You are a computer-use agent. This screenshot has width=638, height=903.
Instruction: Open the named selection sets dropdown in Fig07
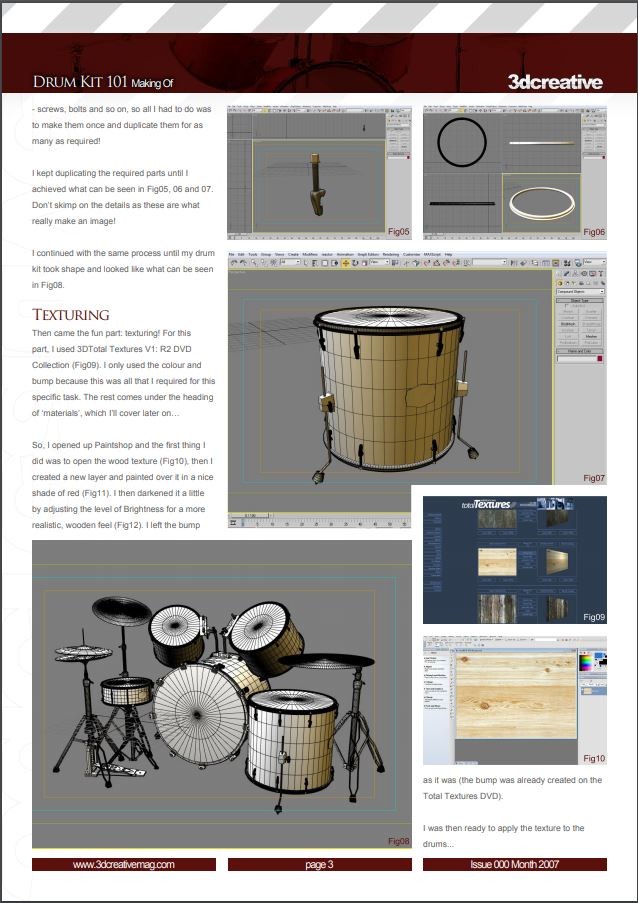(x=489, y=262)
